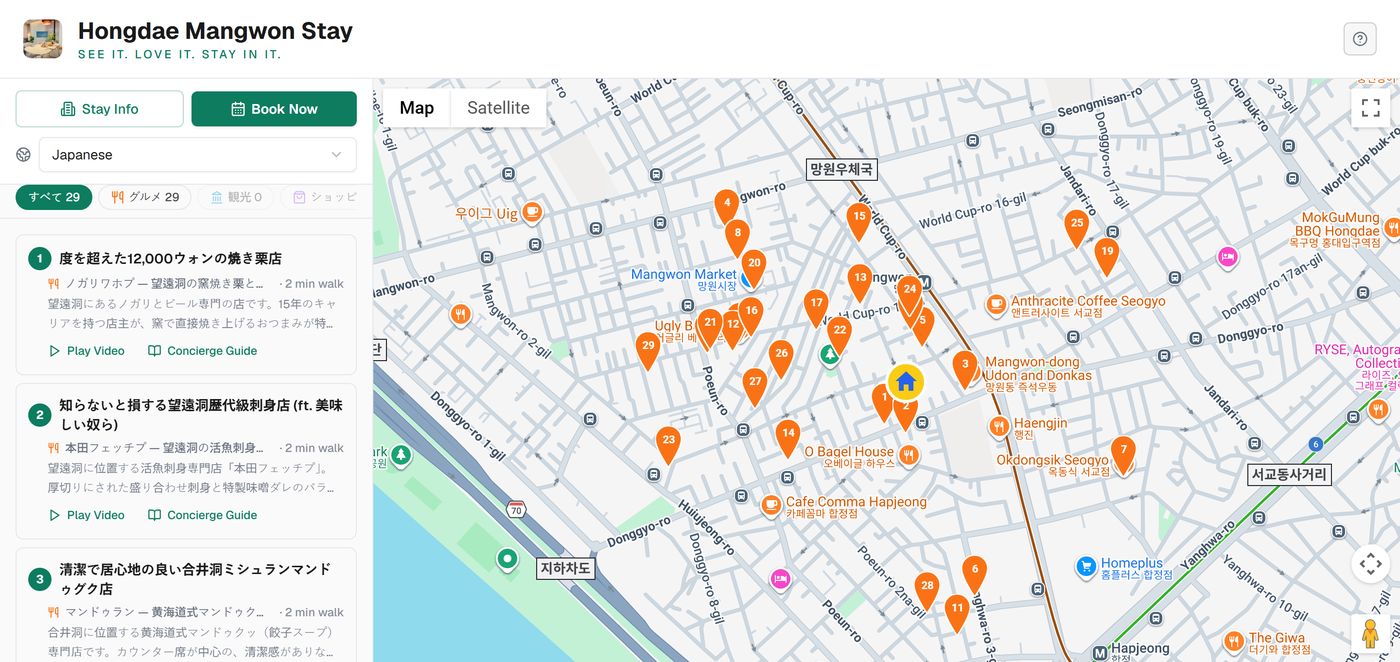Open the Japanese language dropdown
1400x662 pixels.
pyautogui.click(x=197, y=155)
